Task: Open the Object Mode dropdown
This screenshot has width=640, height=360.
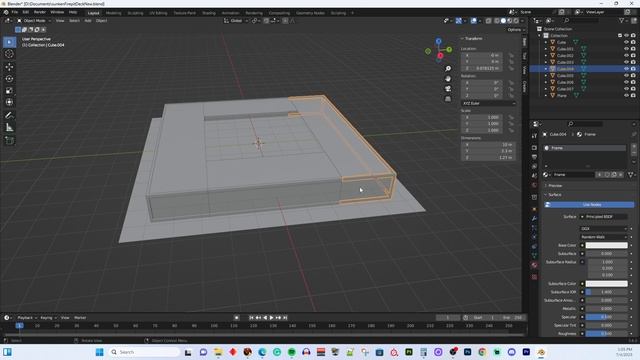Action: [34, 21]
